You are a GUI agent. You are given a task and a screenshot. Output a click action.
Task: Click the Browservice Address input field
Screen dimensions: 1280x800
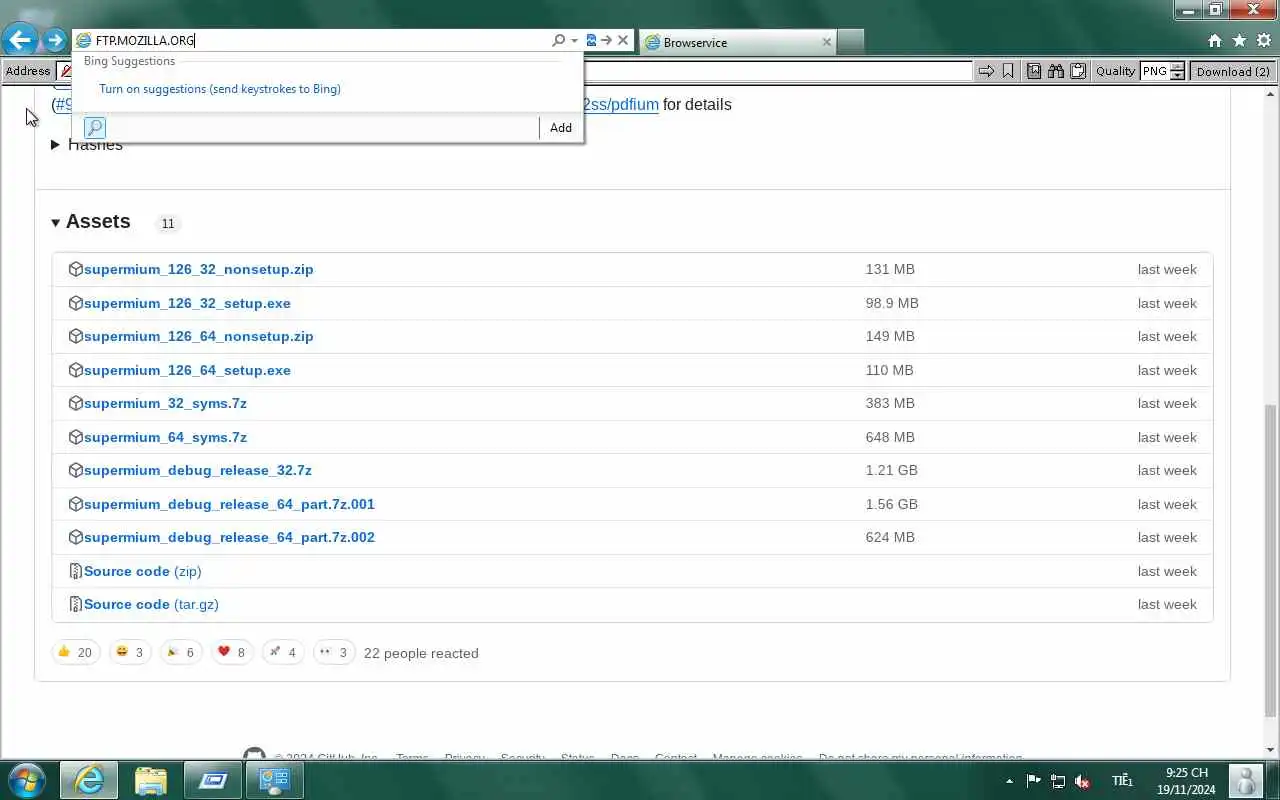click(778, 71)
